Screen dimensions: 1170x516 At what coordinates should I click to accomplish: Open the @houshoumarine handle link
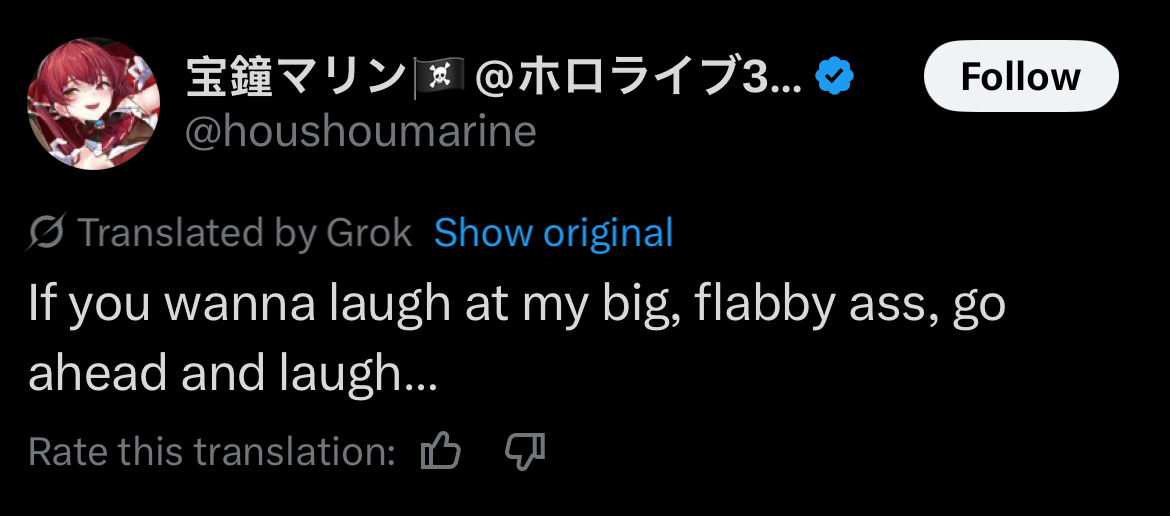pos(361,131)
